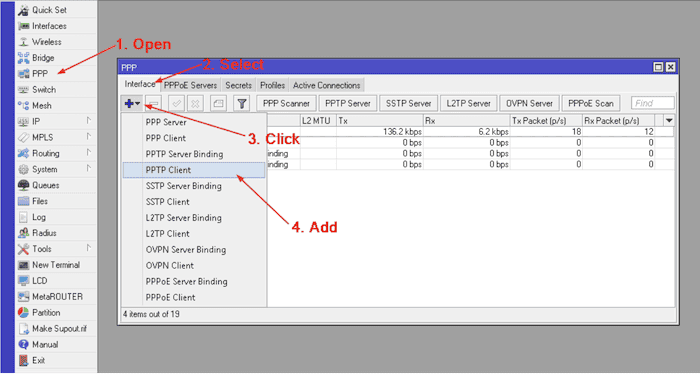Click the Comment toolbar icon
Image resolution: width=700 pixels, height=376 pixels.
(x=218, y=103)
